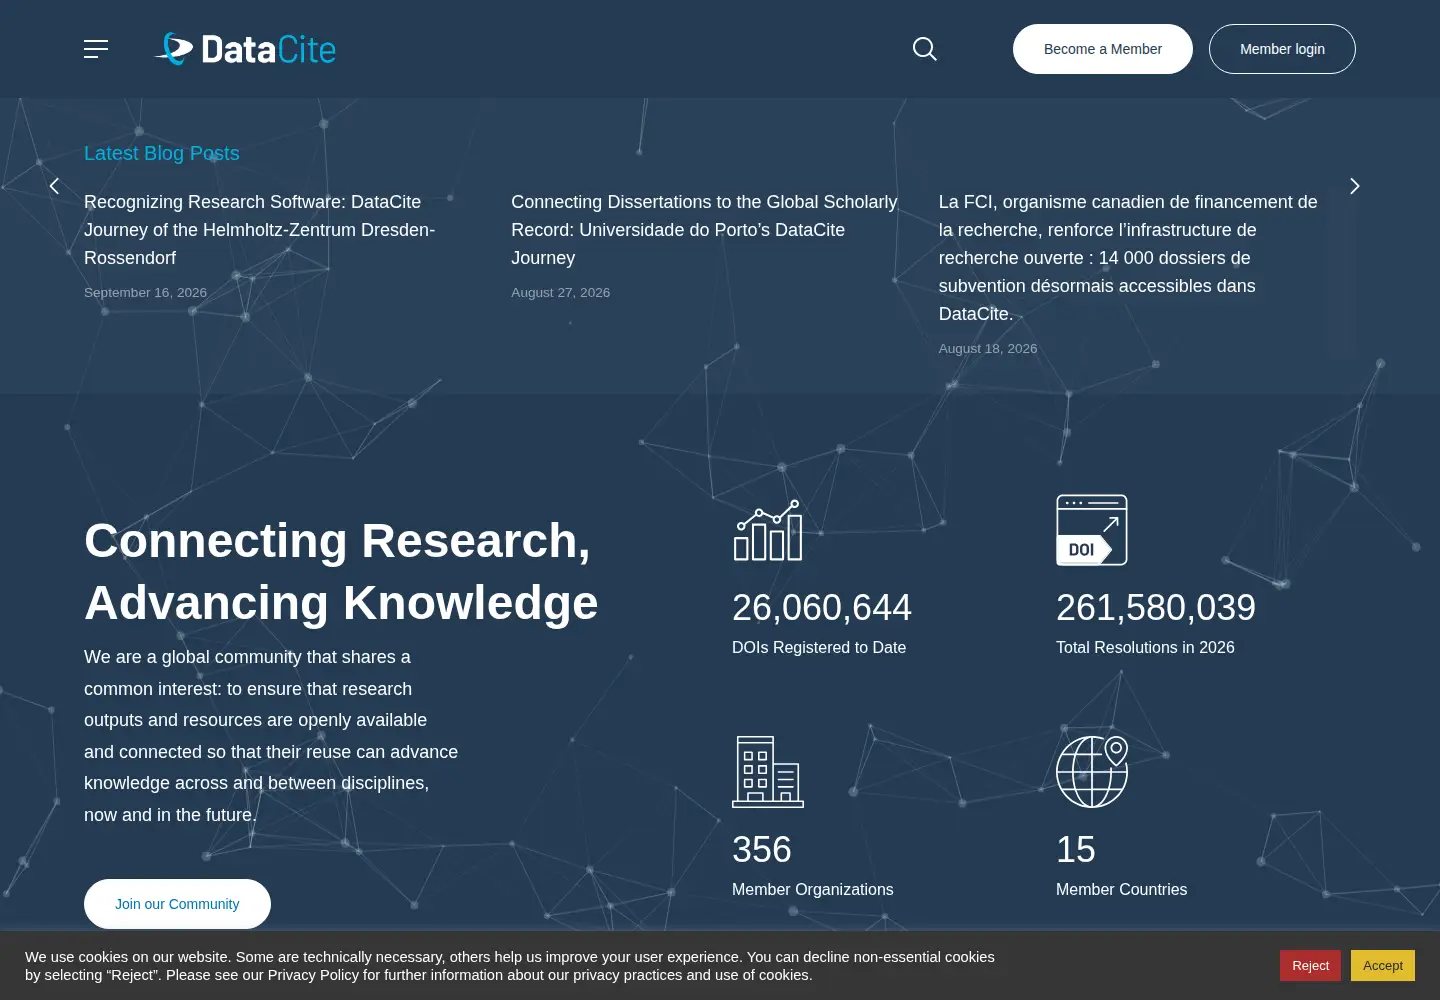
Task: Open the search magnifier icon
Action: click(925, 49)
